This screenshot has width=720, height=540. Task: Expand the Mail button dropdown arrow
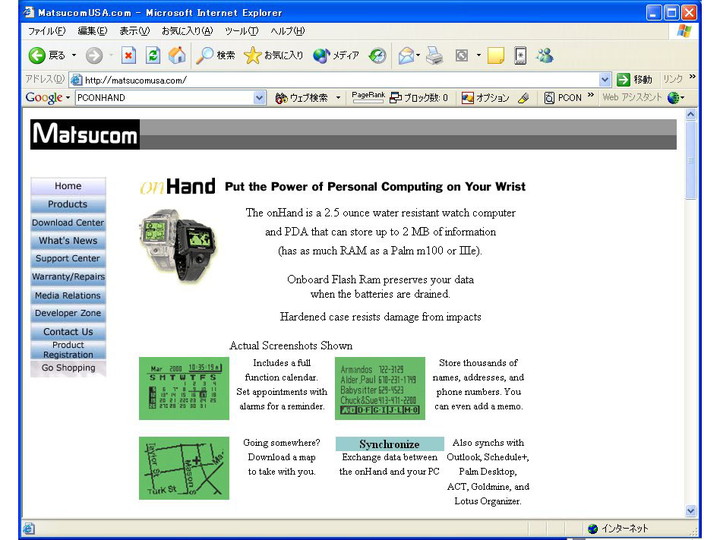[418, 56]
